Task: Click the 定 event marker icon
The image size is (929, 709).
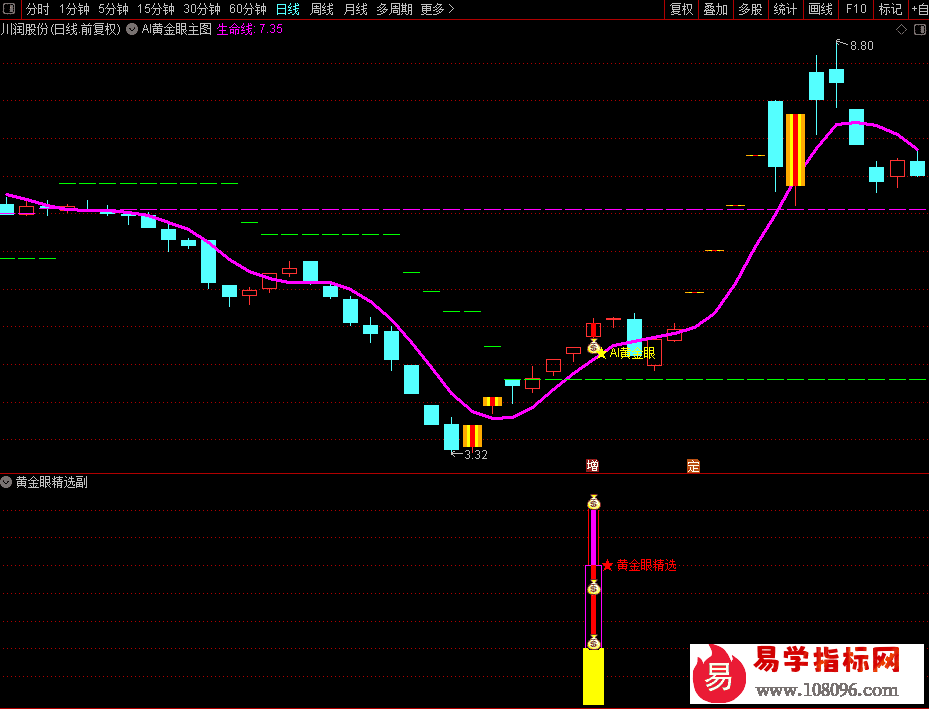Action: 693,466
